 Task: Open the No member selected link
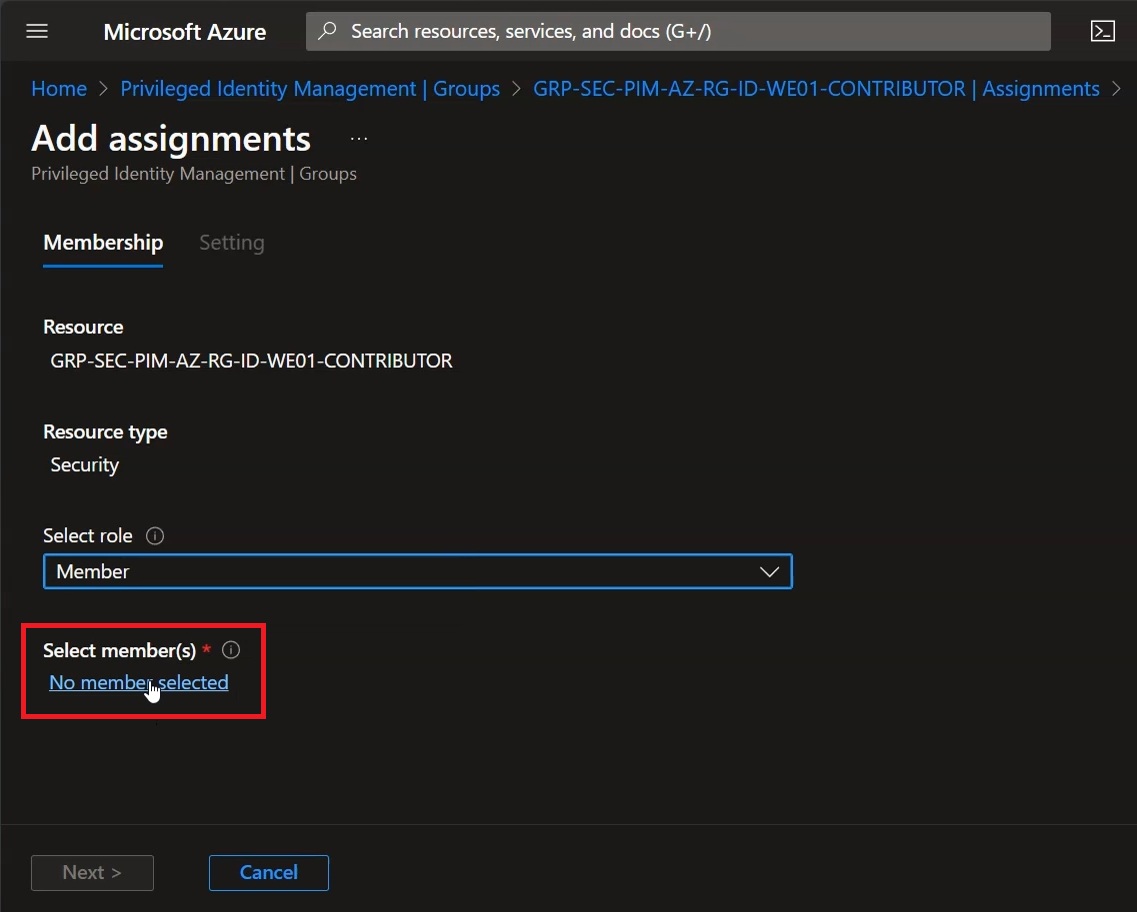138,682
